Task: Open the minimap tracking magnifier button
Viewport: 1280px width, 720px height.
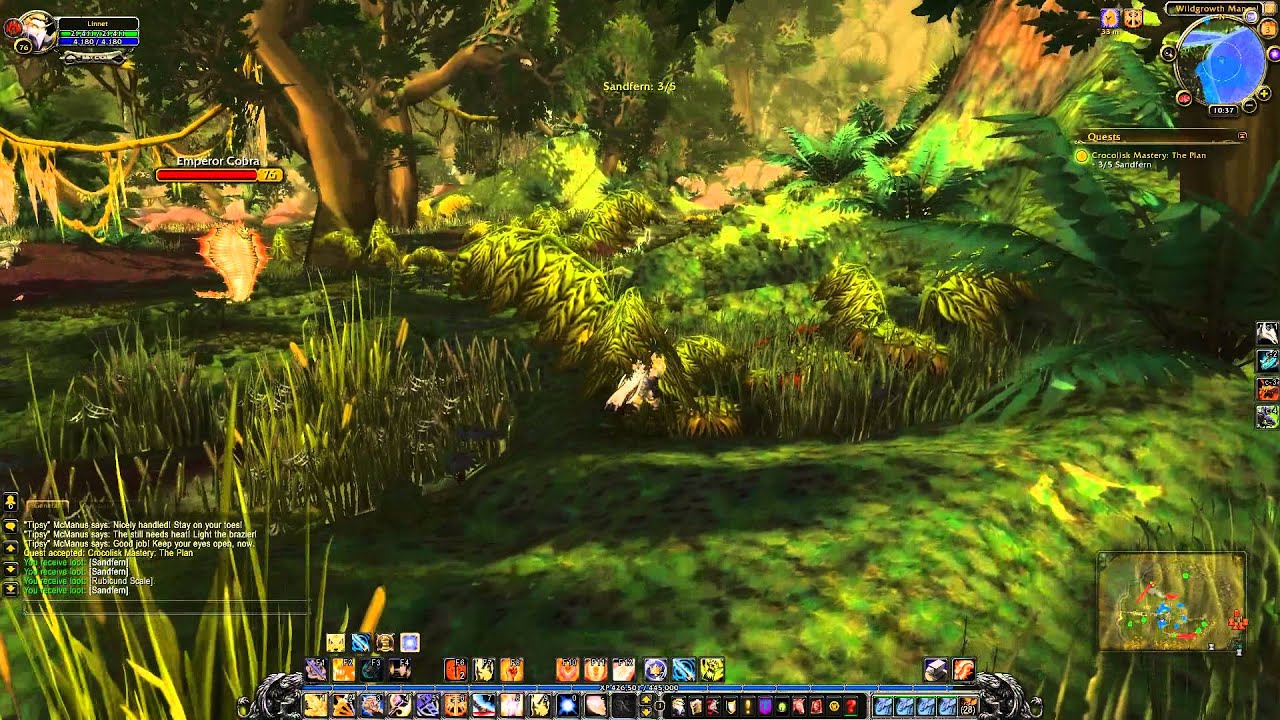Action: (1169, 53)
